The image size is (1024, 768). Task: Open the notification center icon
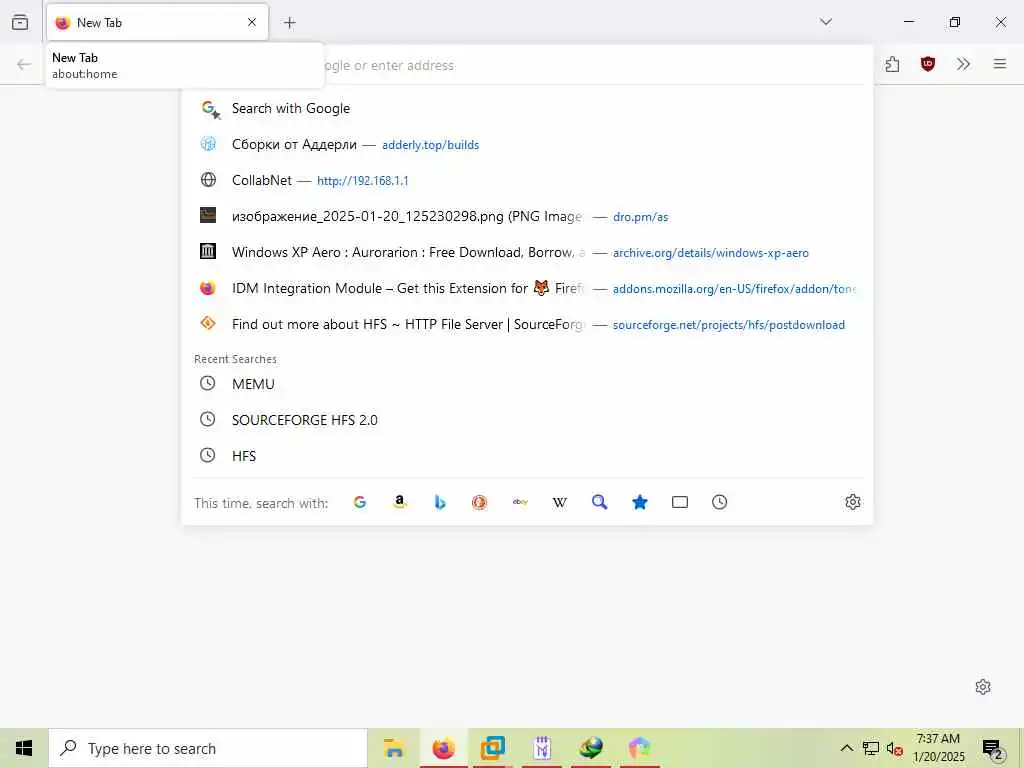[x=993, y=748]
